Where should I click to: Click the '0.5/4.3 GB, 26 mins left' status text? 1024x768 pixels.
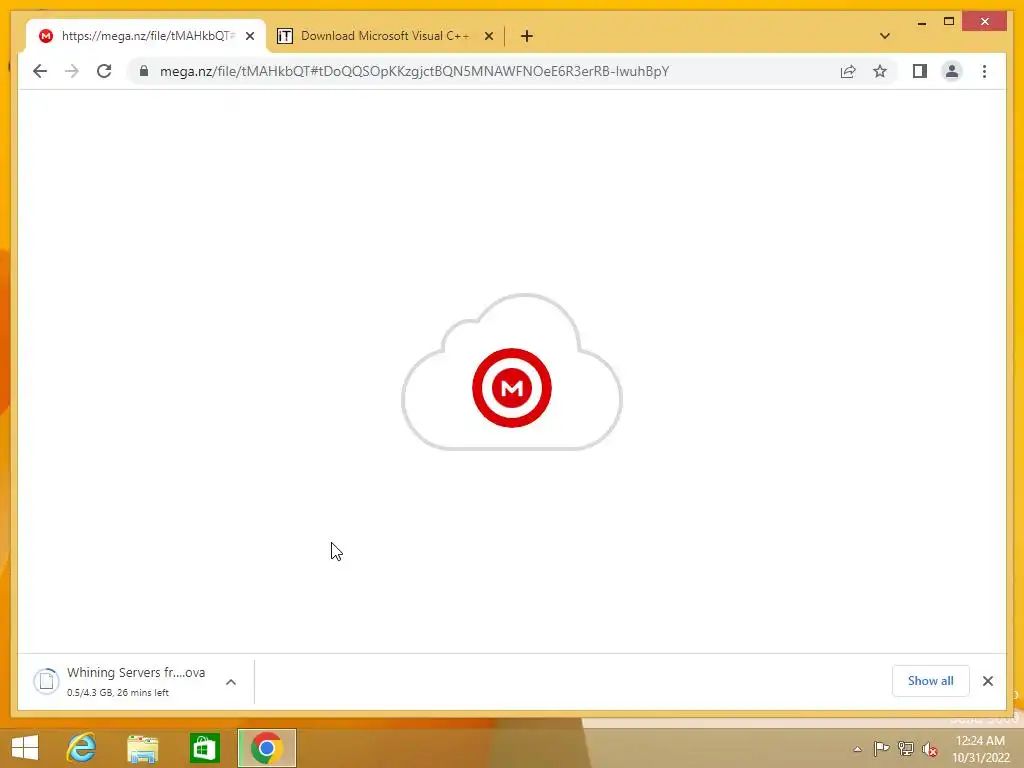pyautogui.click(x=118, y=692)
